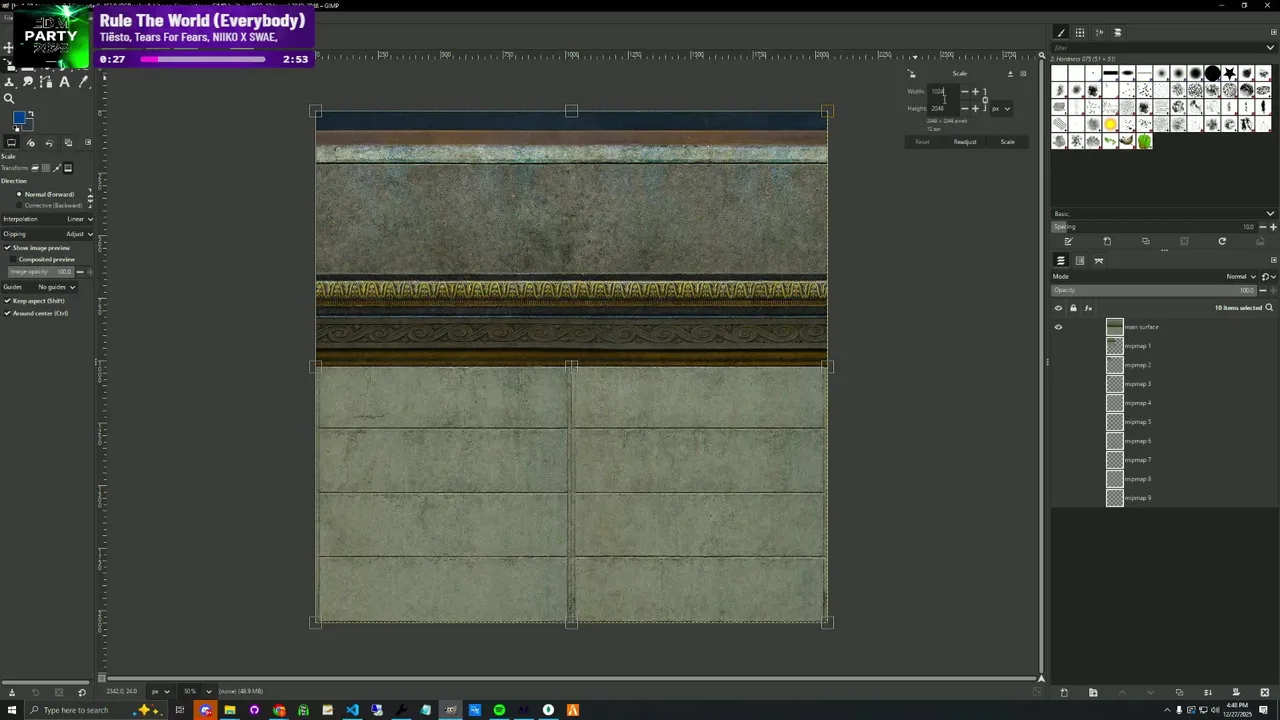The height and width of the screenshot is (720, 1280).
Task: Select the yellow sparks brush thumbnail
Action: click(1110, 124)
